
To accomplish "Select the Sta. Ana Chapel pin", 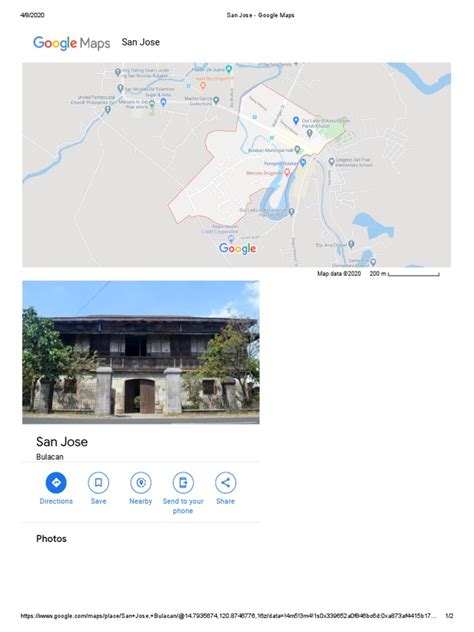I will tap(351, 244).
